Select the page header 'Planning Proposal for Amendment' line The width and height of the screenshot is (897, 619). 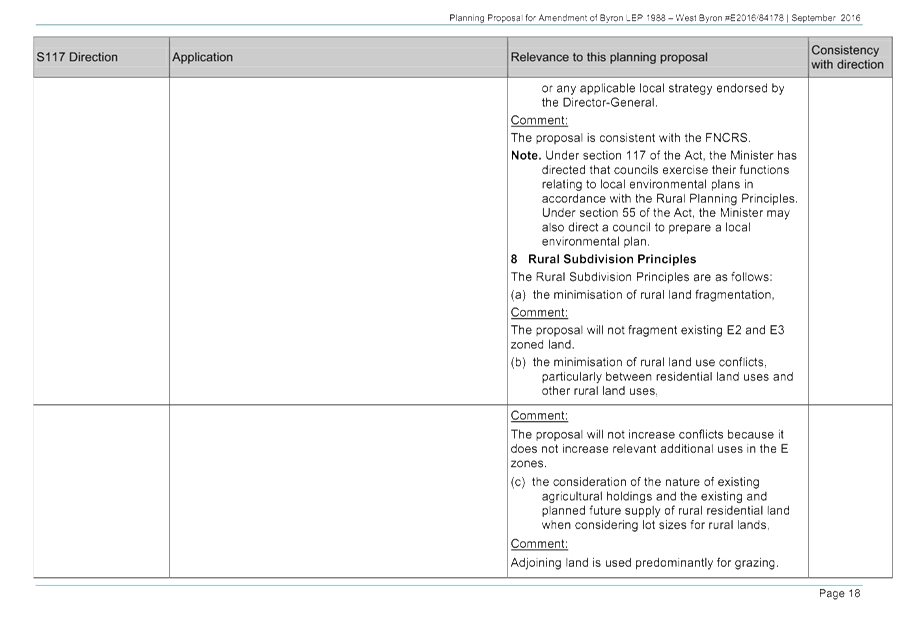pyautogui.click(x=654, y=18)
